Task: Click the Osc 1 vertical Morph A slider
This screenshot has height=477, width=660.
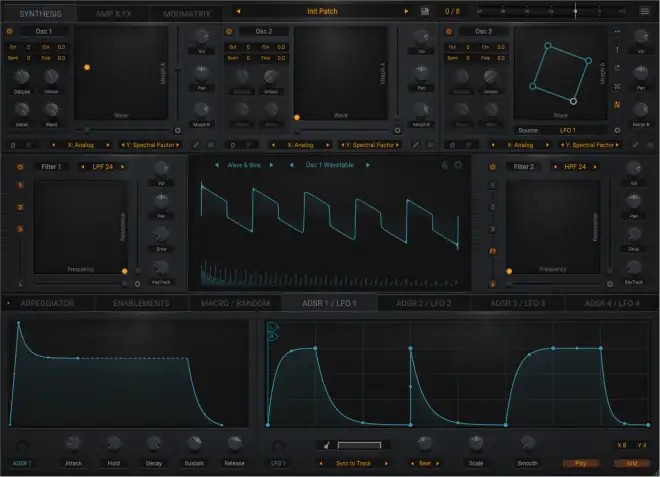Action: tap(178, 74)
